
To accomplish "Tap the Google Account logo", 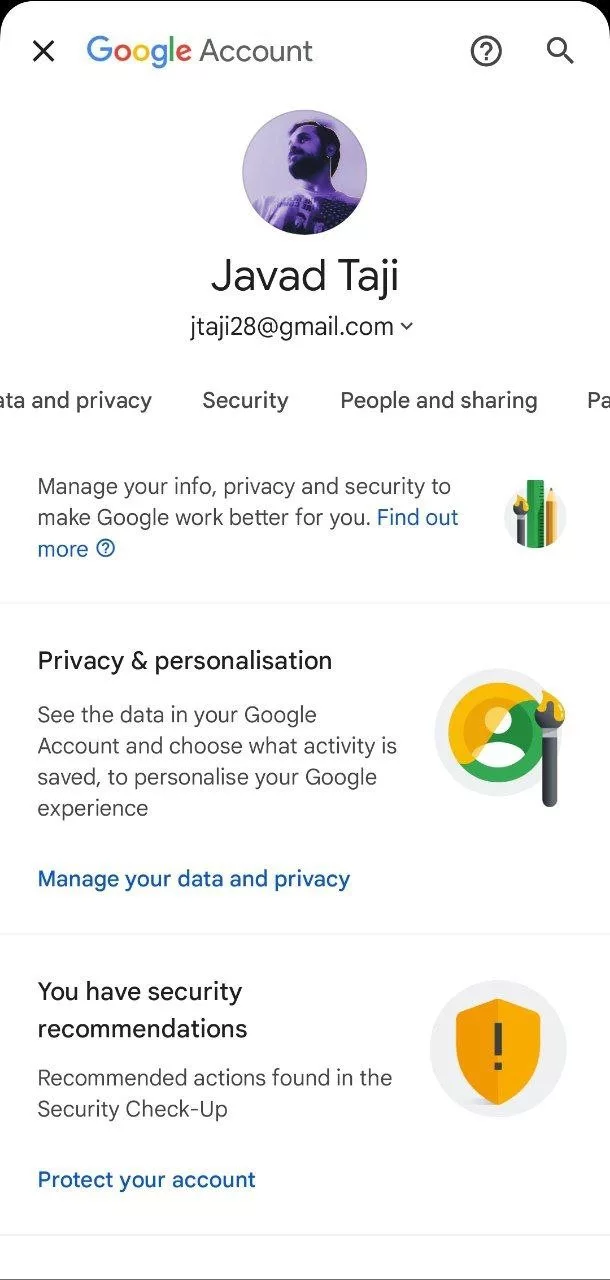I will point(200,51).
